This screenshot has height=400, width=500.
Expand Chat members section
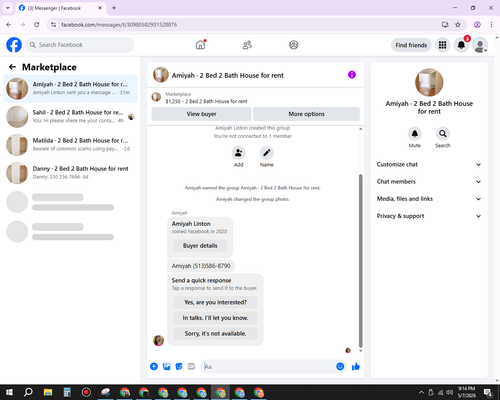(x=429, y=182)
